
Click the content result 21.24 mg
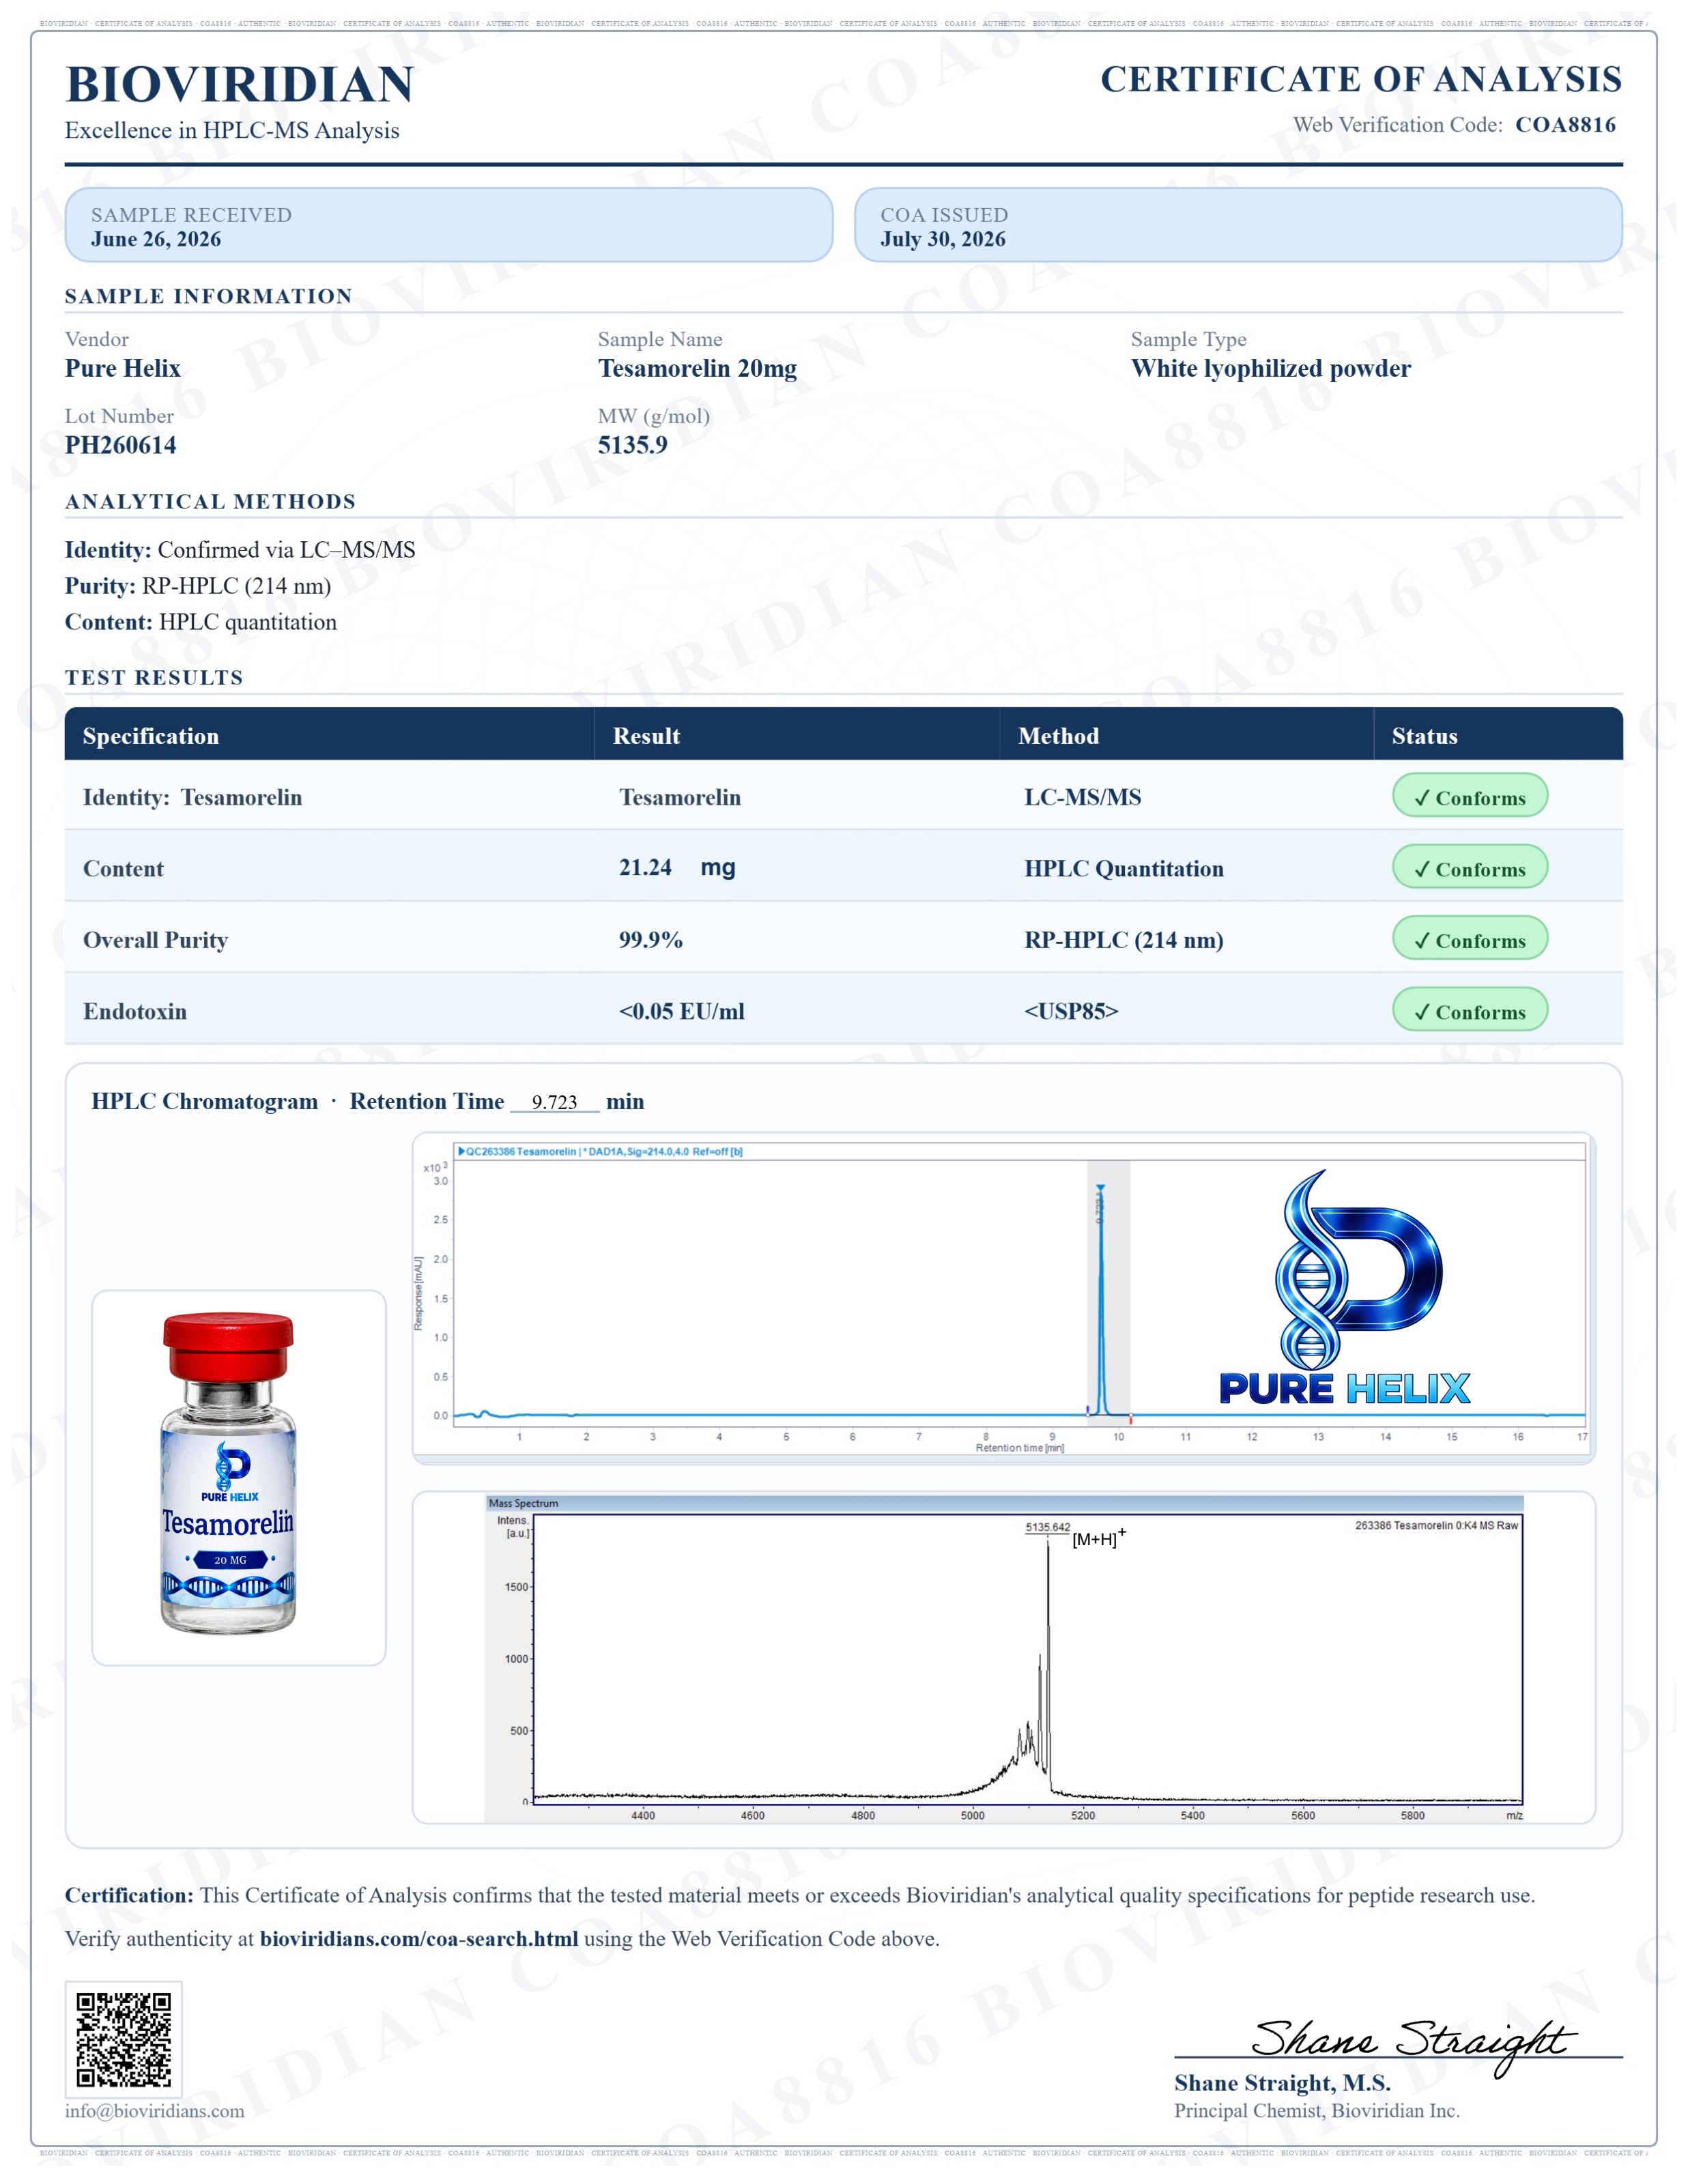677,867
